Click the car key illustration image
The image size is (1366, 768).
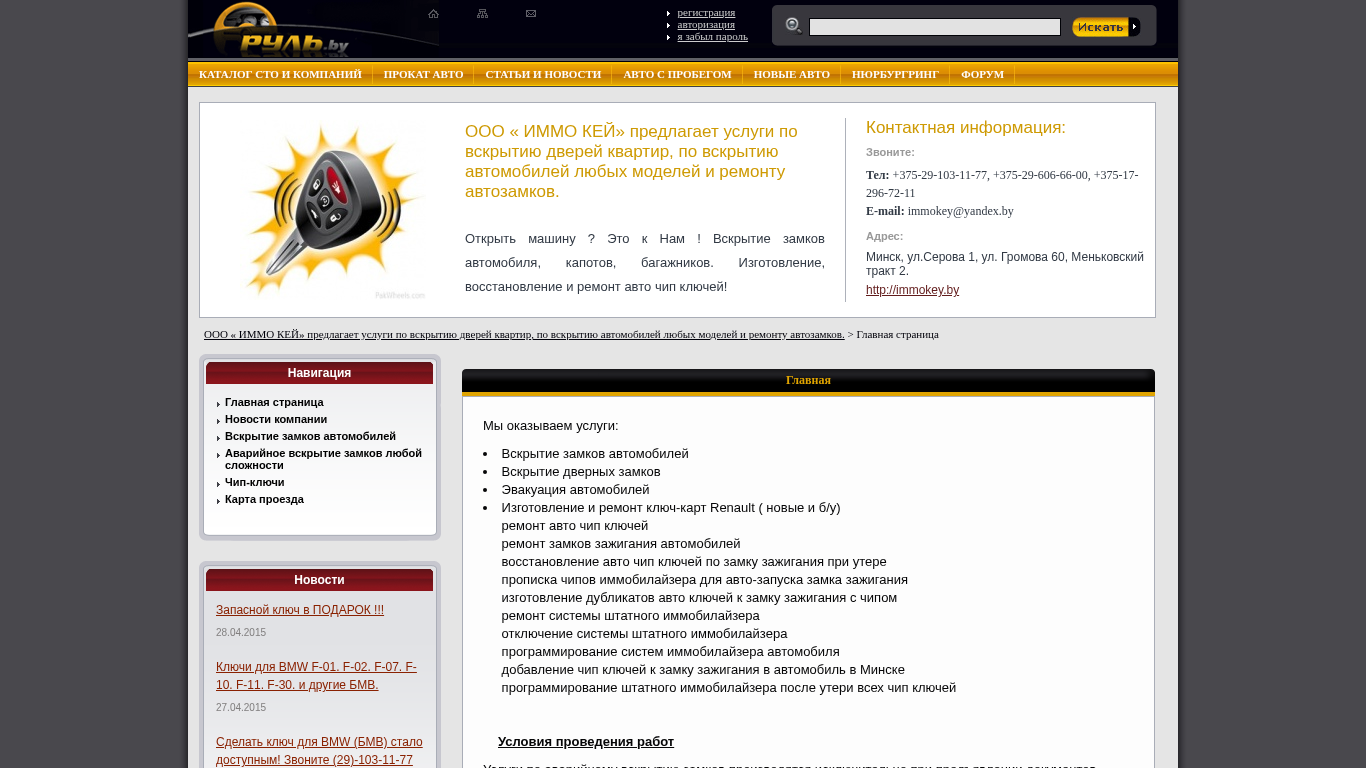[334, 210]
